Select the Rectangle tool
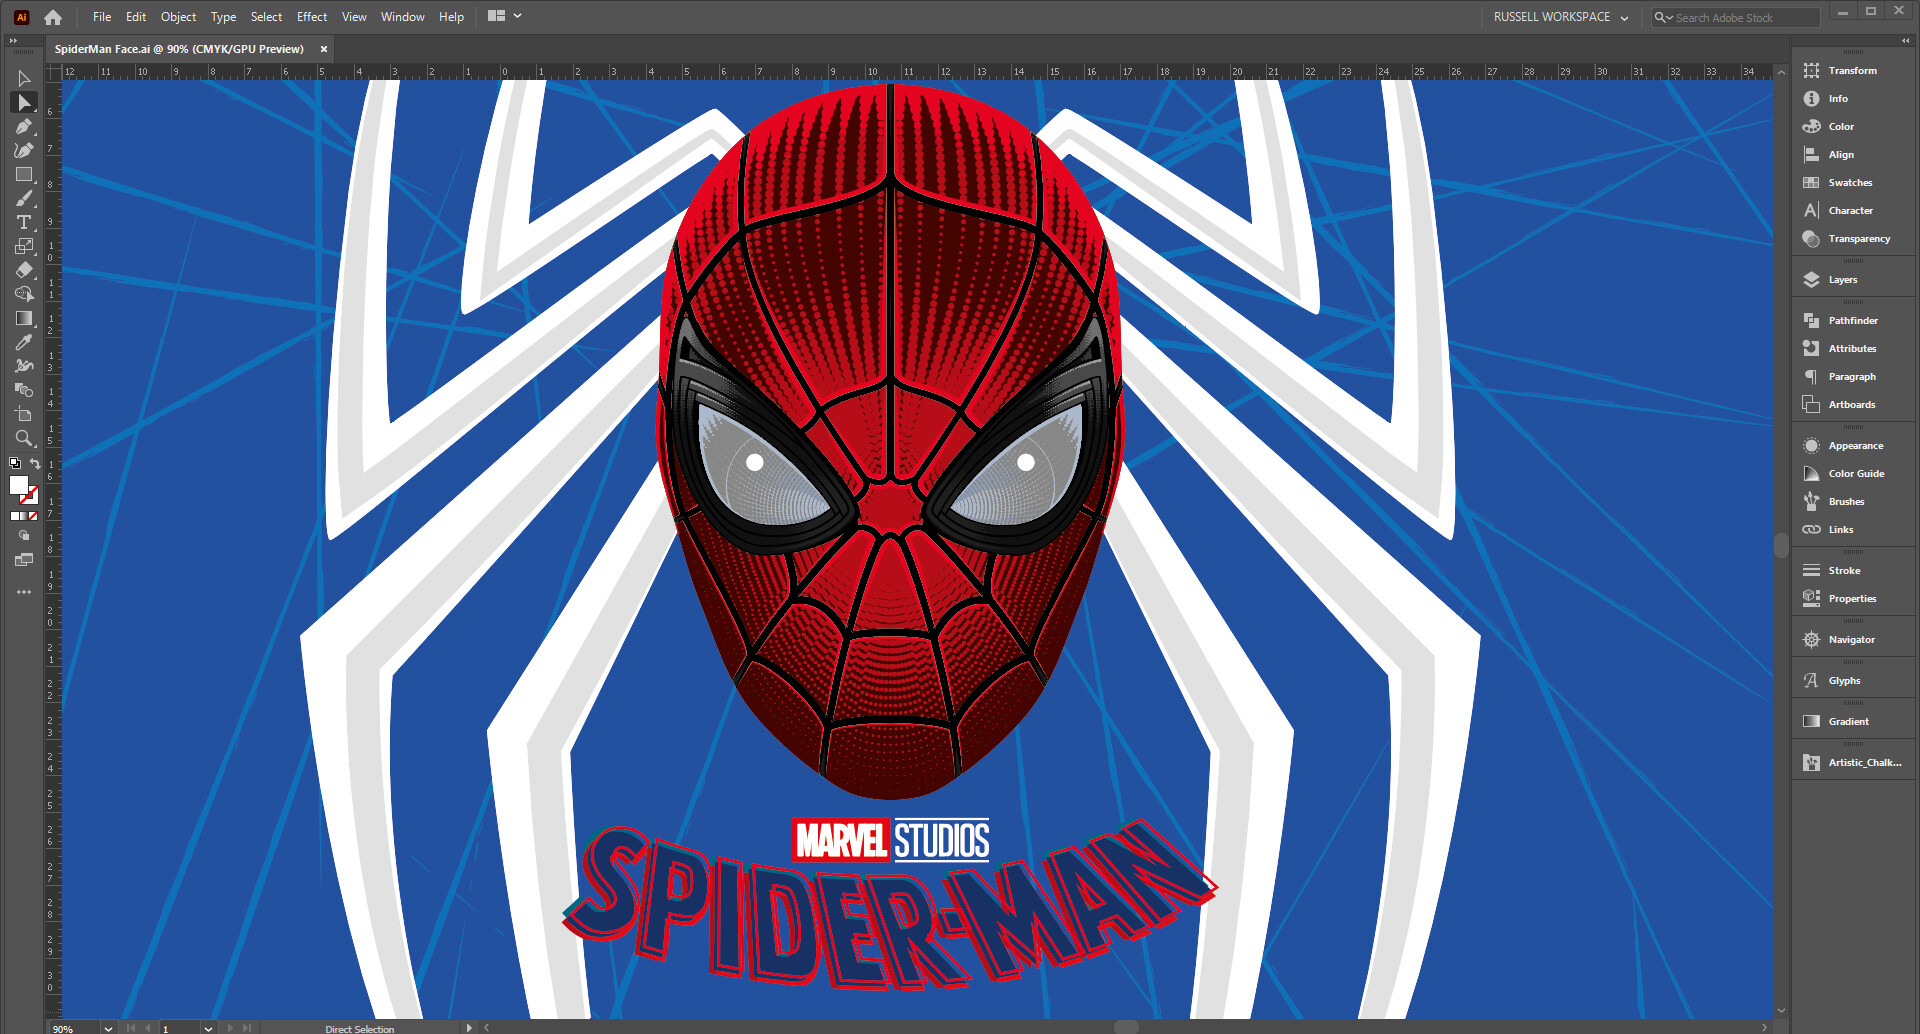Screen dimensions: 1920x1034 pyautogui.click(x=24, y=174)
